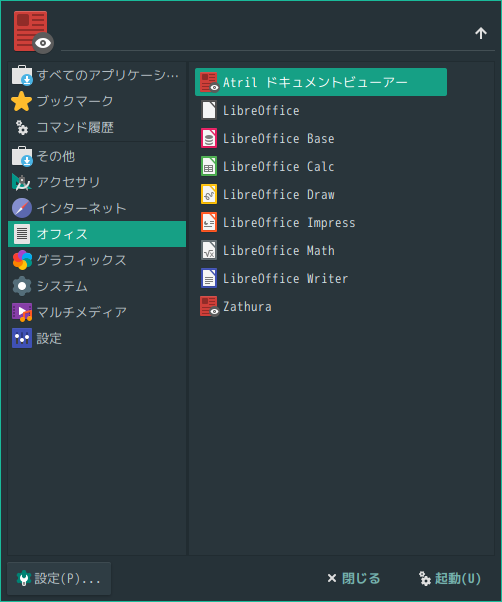
Task: Open the すべてのアプリケーション category
Action: 97,75
